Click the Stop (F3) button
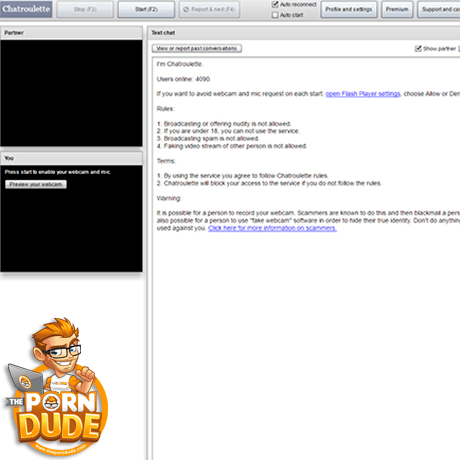 85,9
